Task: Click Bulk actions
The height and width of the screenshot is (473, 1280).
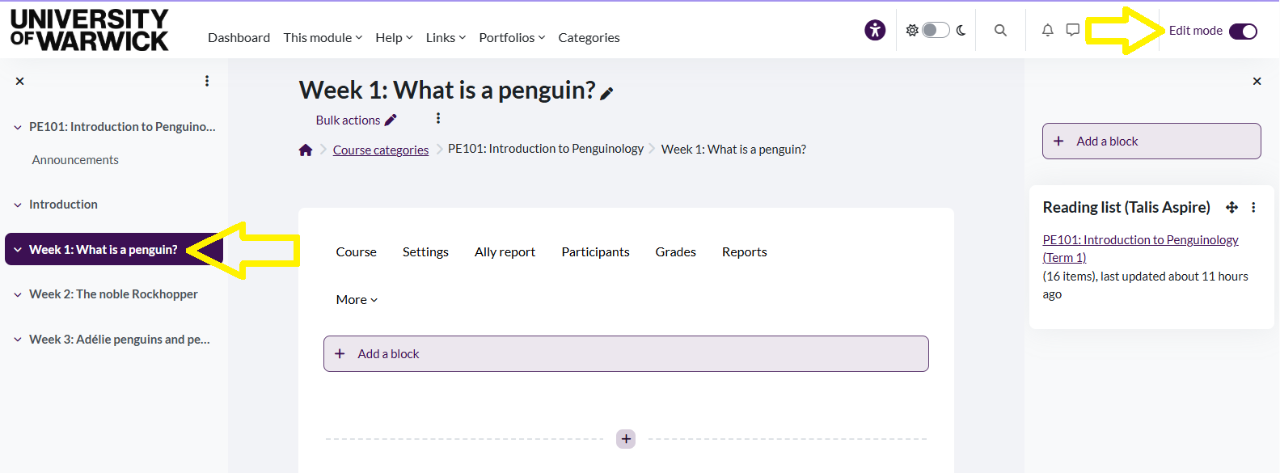Action: point(356,120)
